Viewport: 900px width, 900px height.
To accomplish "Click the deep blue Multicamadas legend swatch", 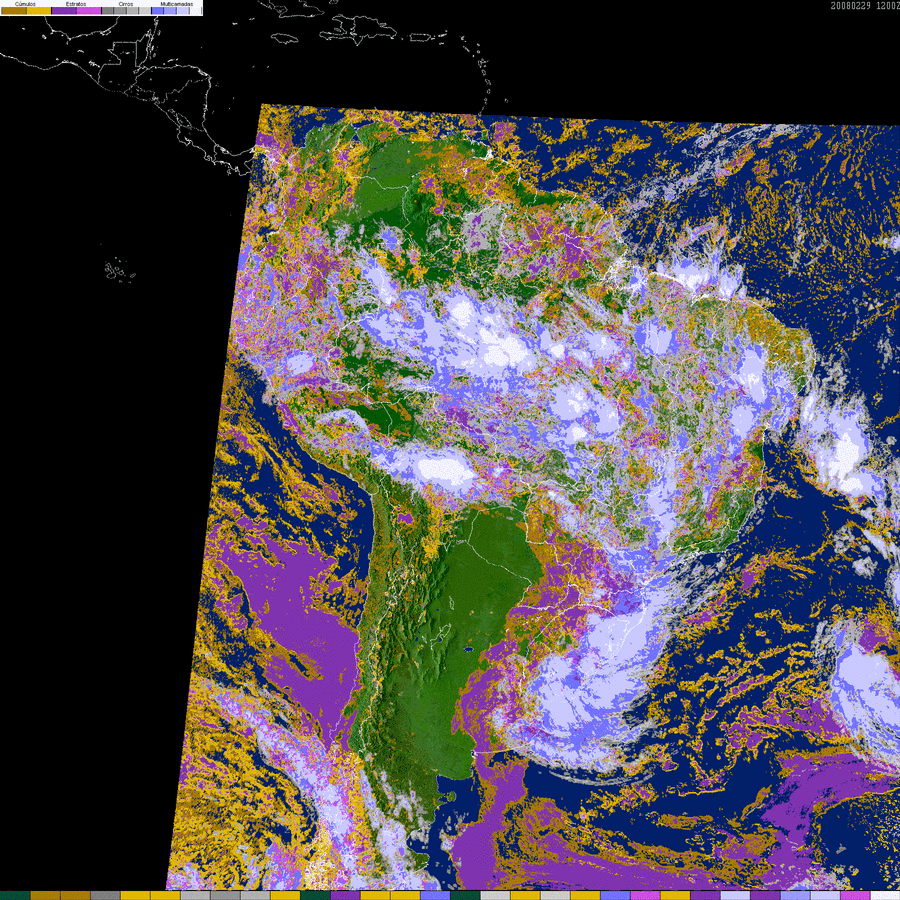I will coord(157,10).
